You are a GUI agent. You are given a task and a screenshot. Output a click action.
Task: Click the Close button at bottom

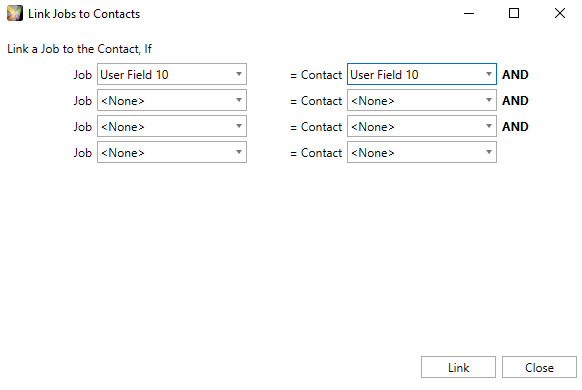539,367
